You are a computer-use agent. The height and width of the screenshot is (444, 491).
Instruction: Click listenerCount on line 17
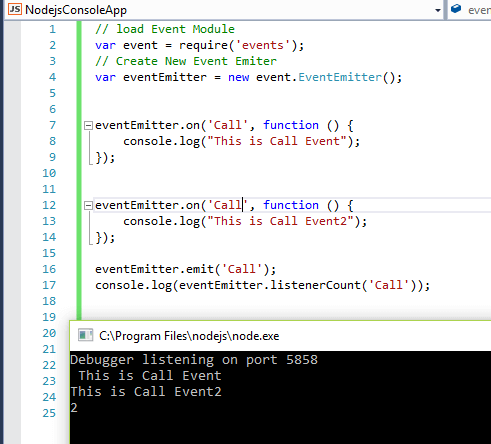[315, 285]
